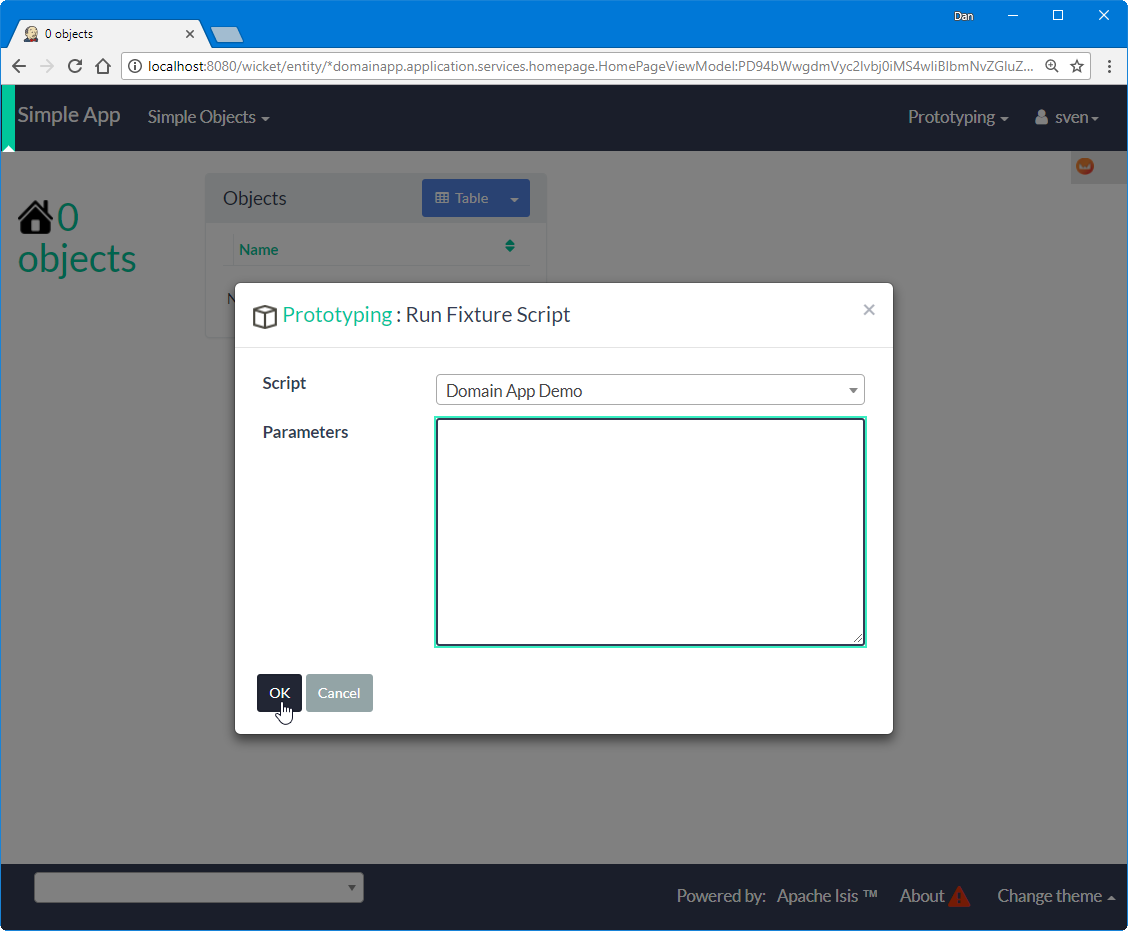The image size is (1128, 931).
Task: Click the zoom magnifier icon in address bar
Action: pos(1052,66)
